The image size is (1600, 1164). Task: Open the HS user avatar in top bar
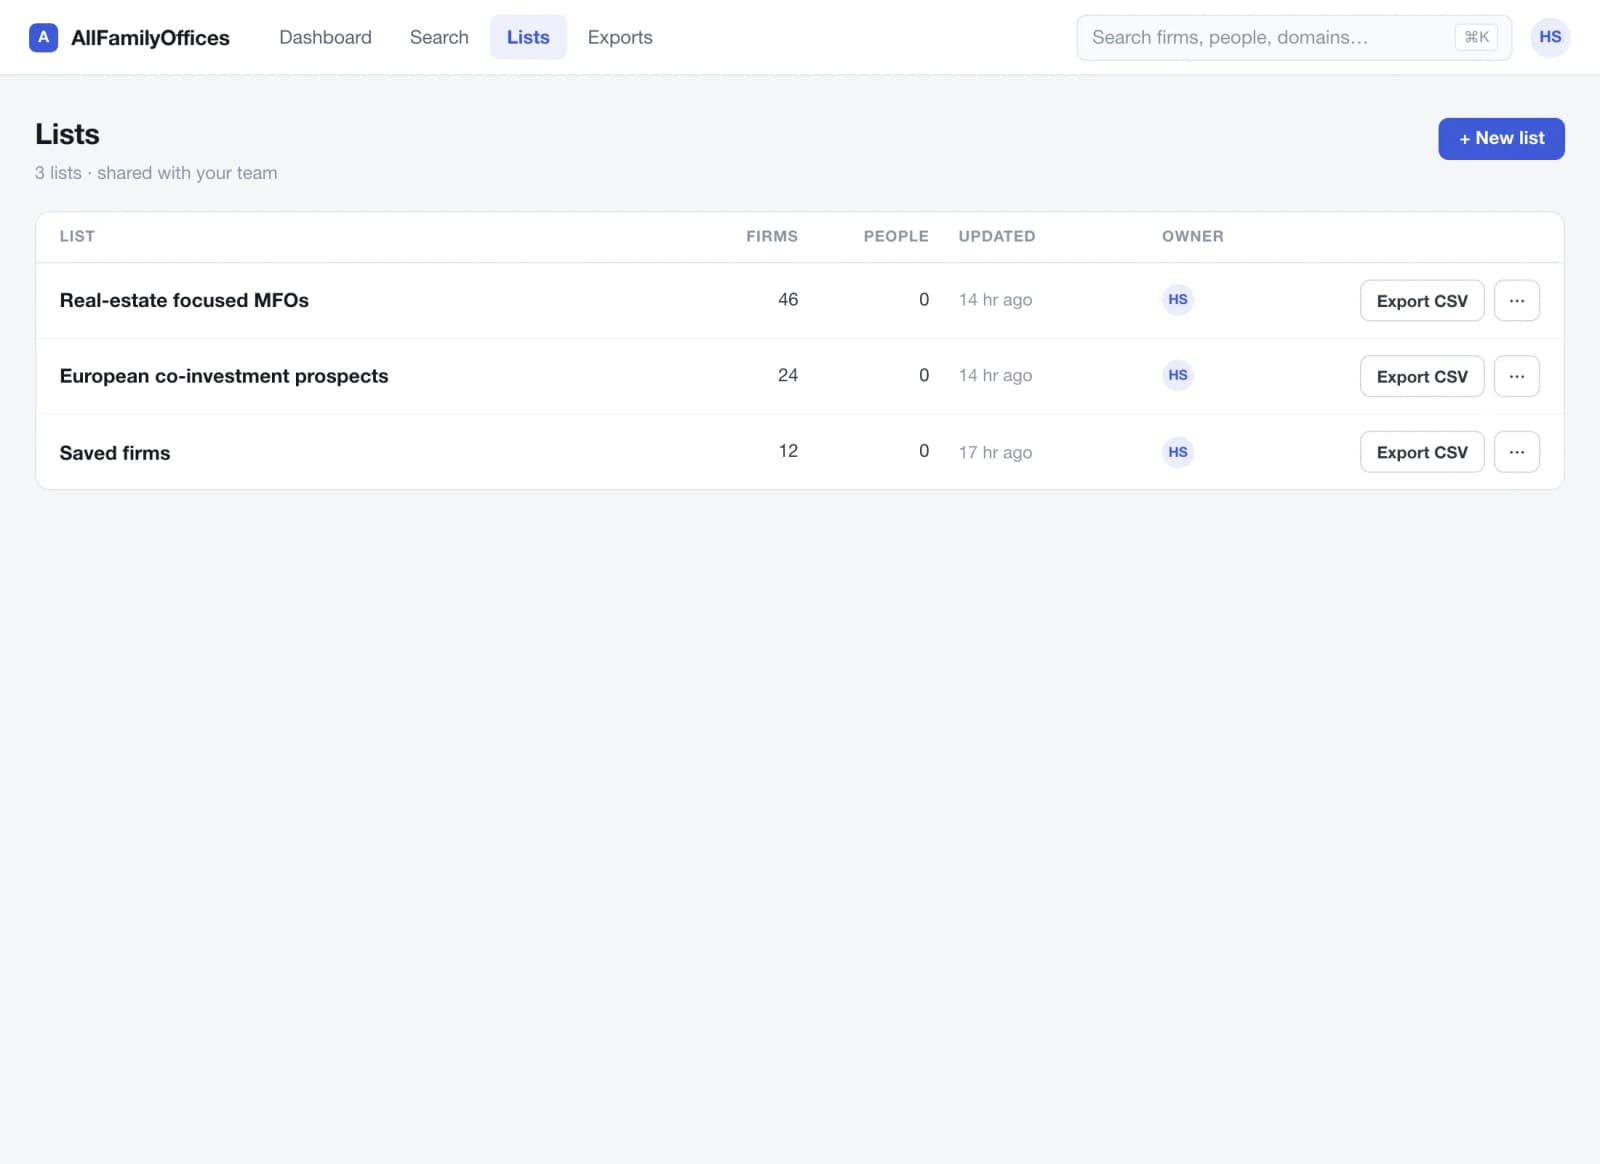click(1550, 37)
